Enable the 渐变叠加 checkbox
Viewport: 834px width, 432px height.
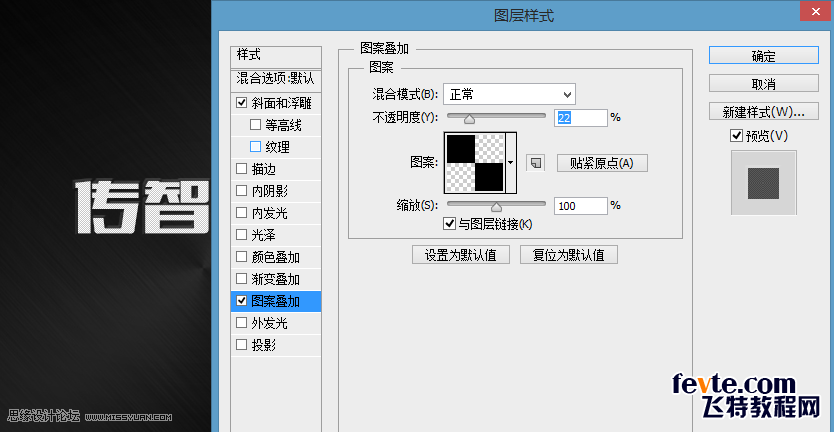(241, 279)
